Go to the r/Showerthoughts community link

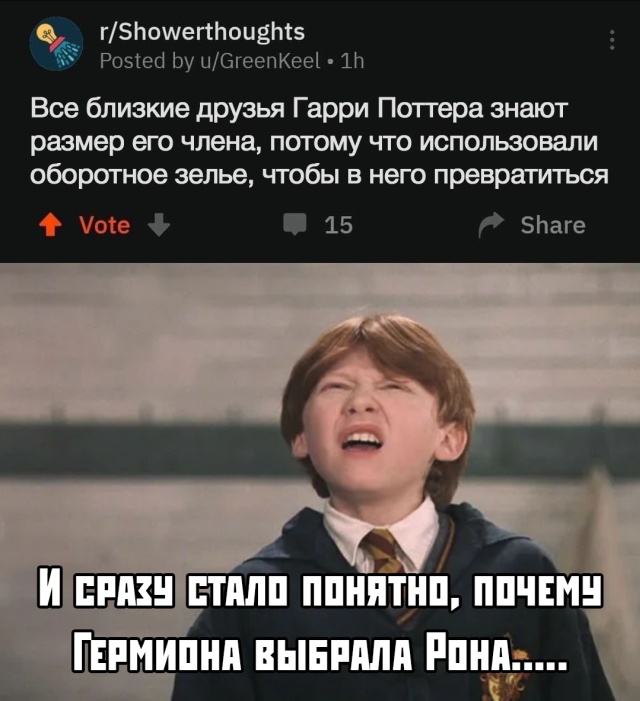(202, 32)
